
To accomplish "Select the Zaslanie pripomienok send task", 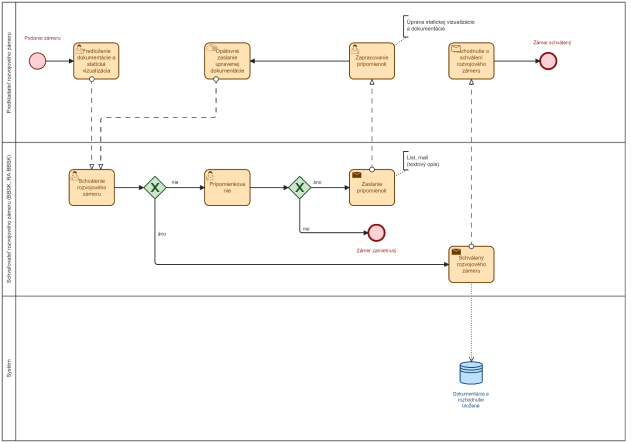I will click(x=372, y=188).
